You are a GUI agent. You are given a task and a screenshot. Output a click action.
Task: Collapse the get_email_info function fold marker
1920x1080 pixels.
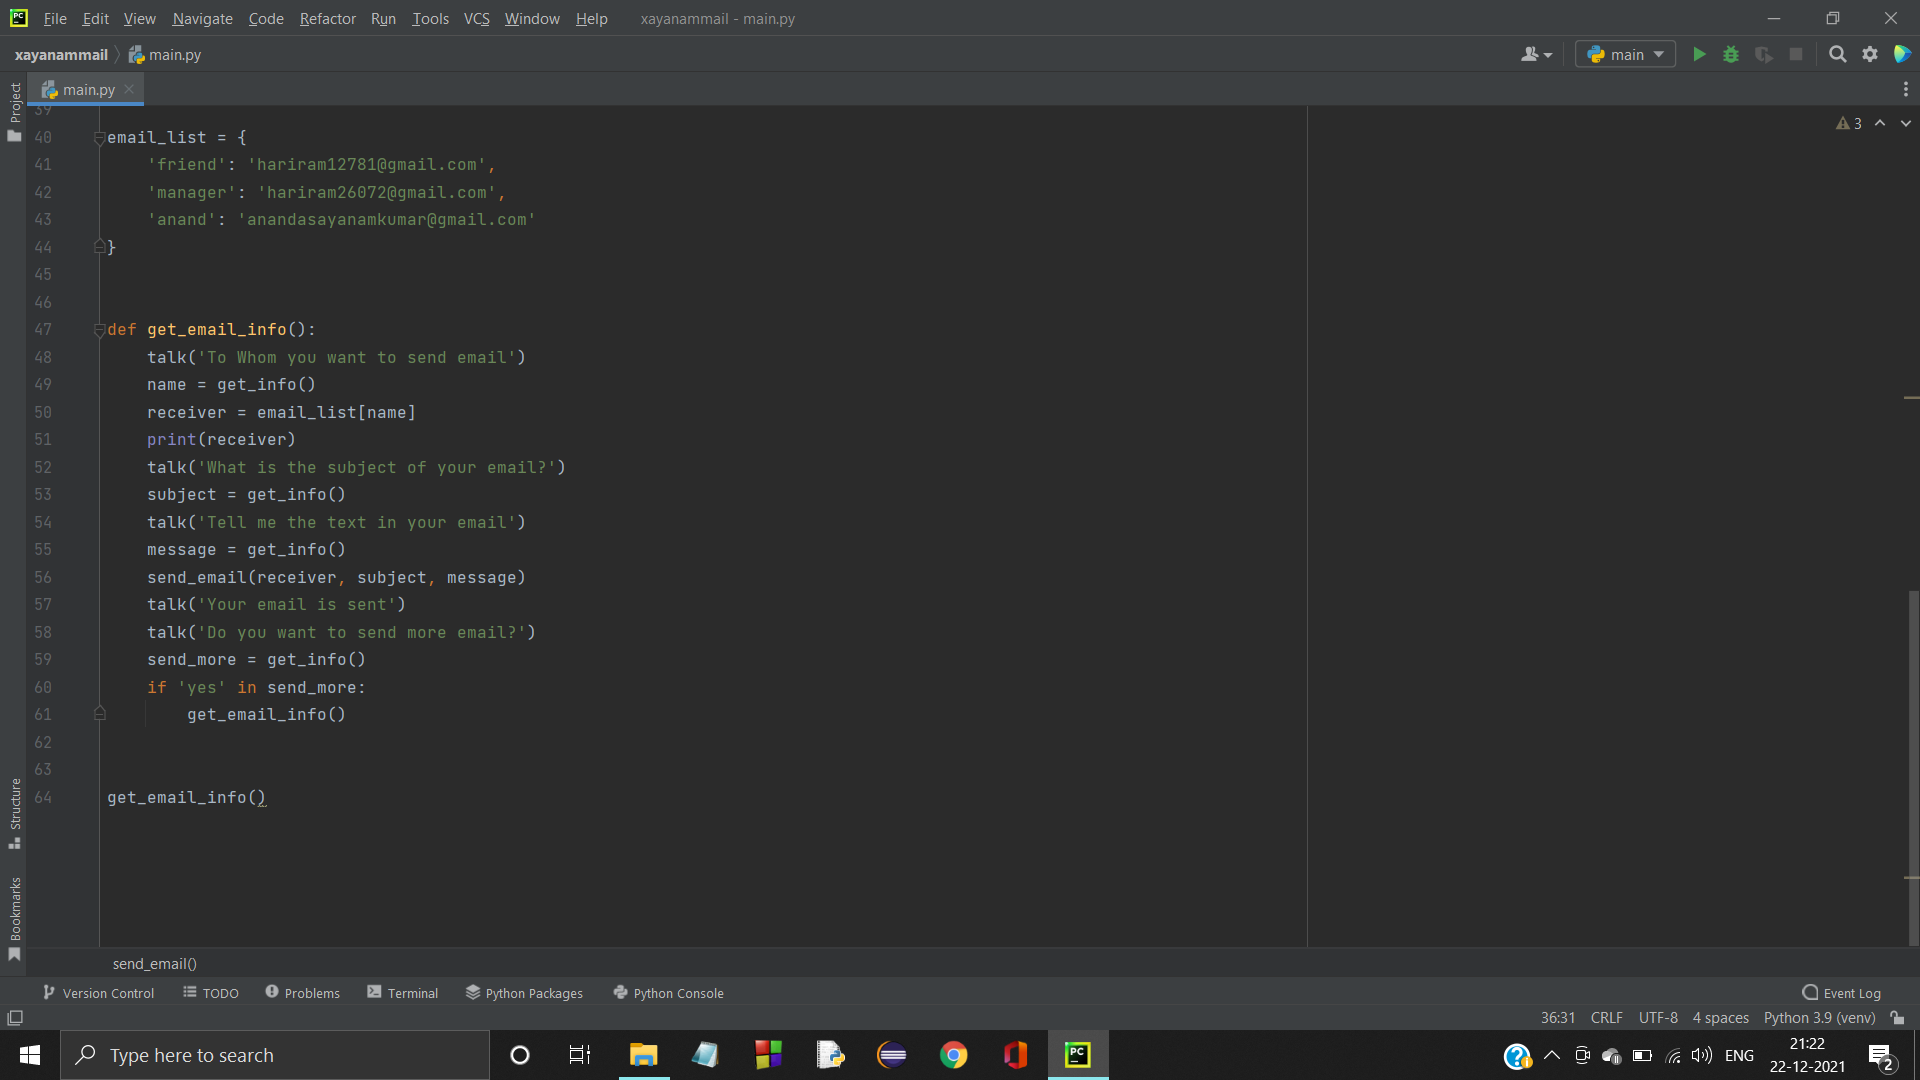[99, 330]
